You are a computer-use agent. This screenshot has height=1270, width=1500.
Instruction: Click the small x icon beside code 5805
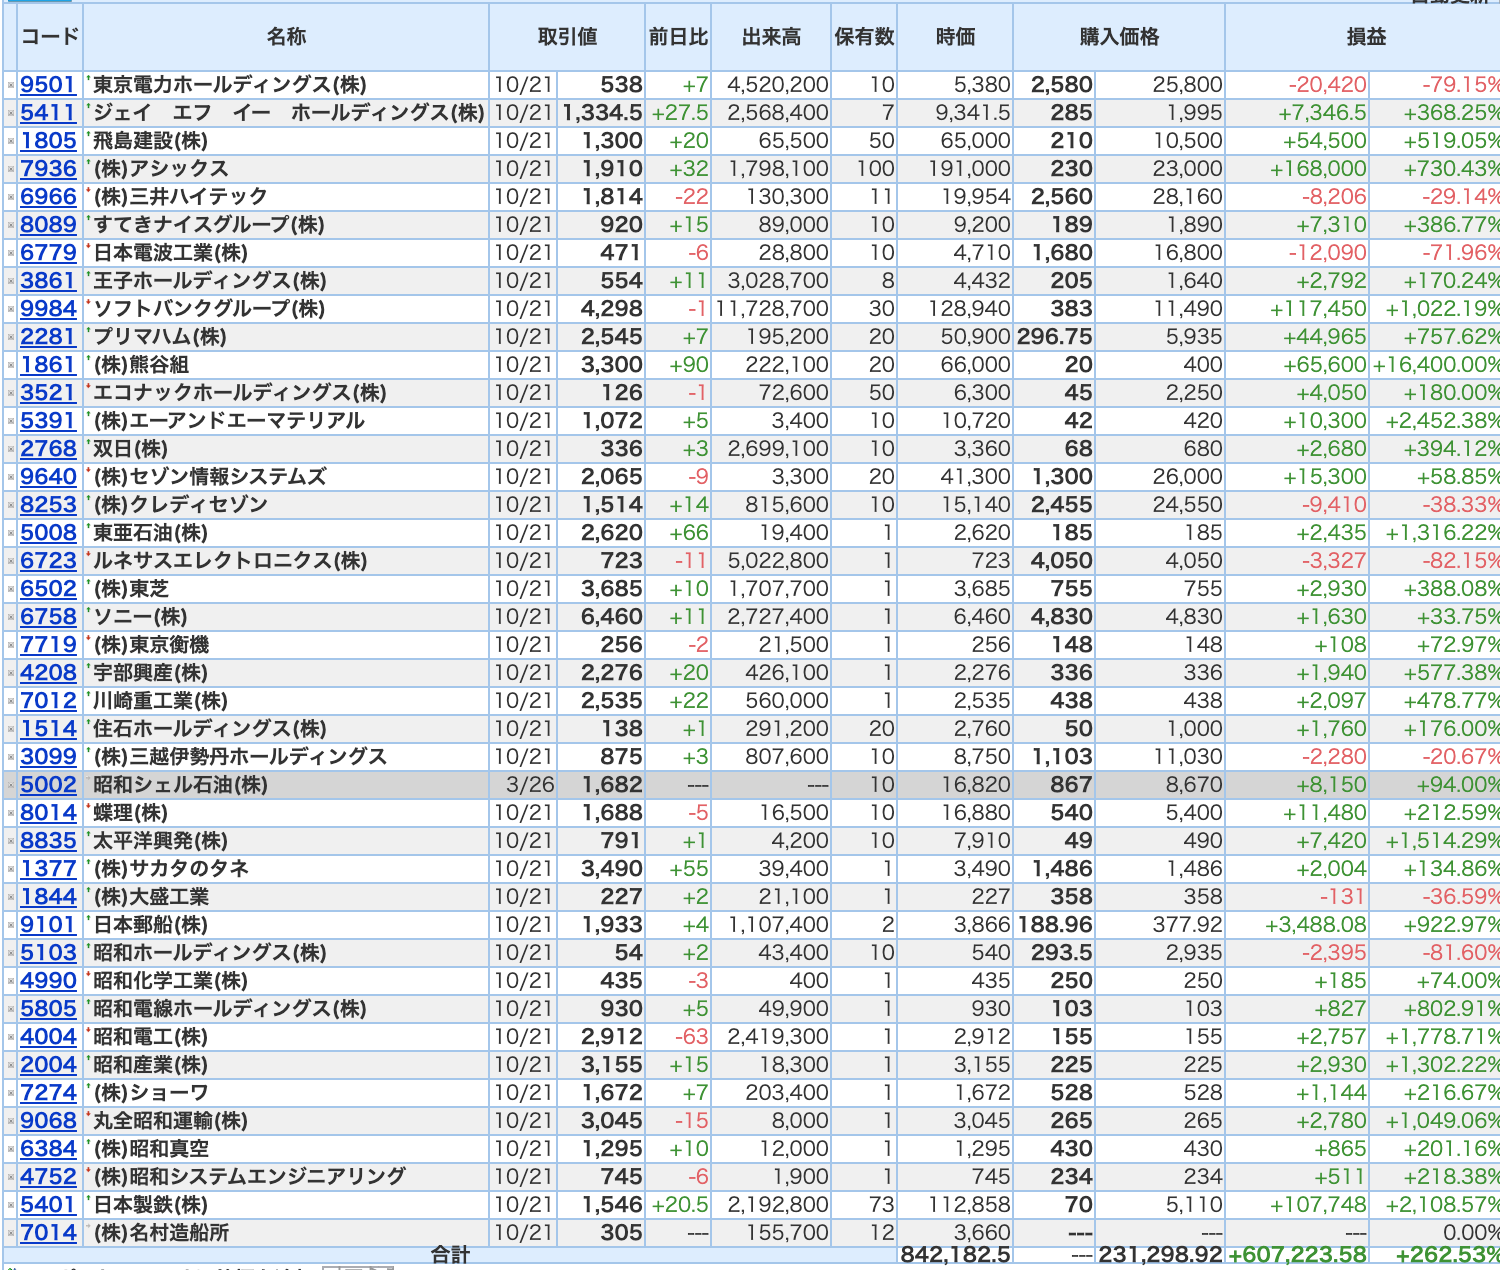(x=11, y=1010)
